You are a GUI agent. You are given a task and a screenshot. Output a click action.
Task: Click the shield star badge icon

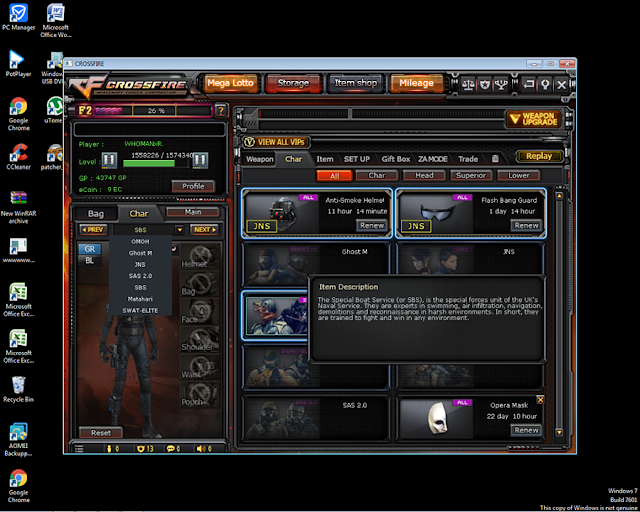[x=484, y=85]
